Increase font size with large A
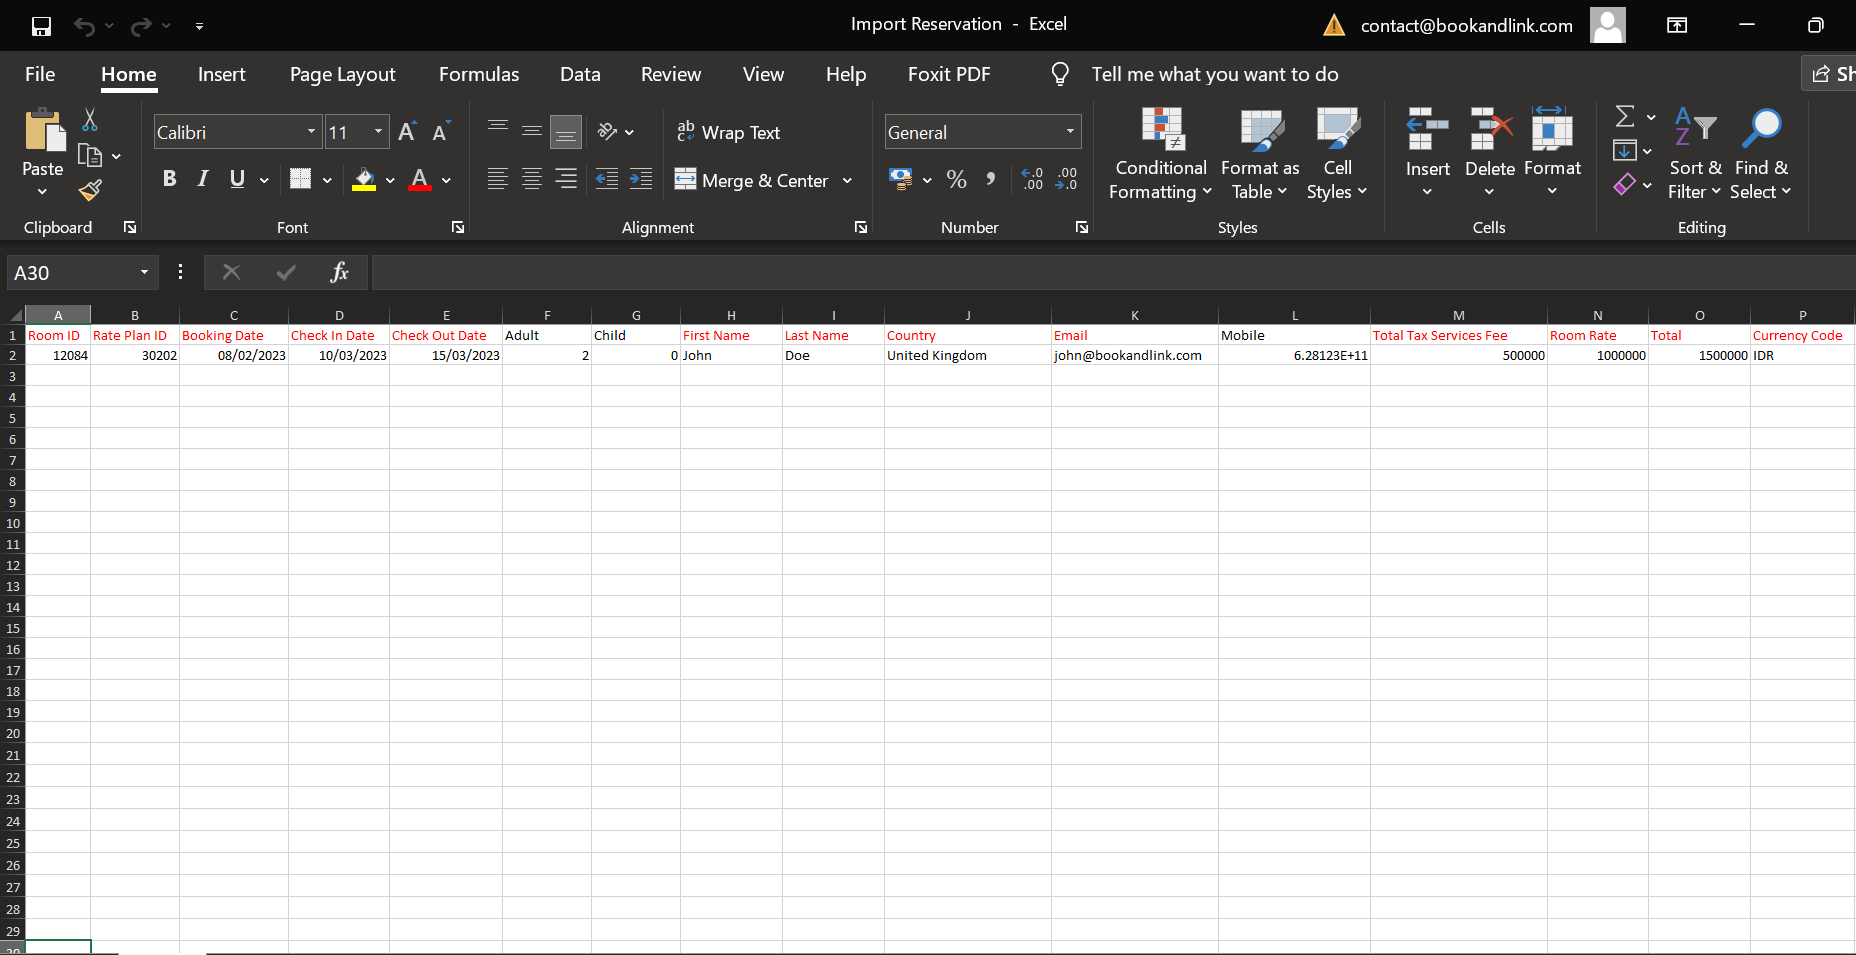The image size is (1856, 955). coord(407,132)
